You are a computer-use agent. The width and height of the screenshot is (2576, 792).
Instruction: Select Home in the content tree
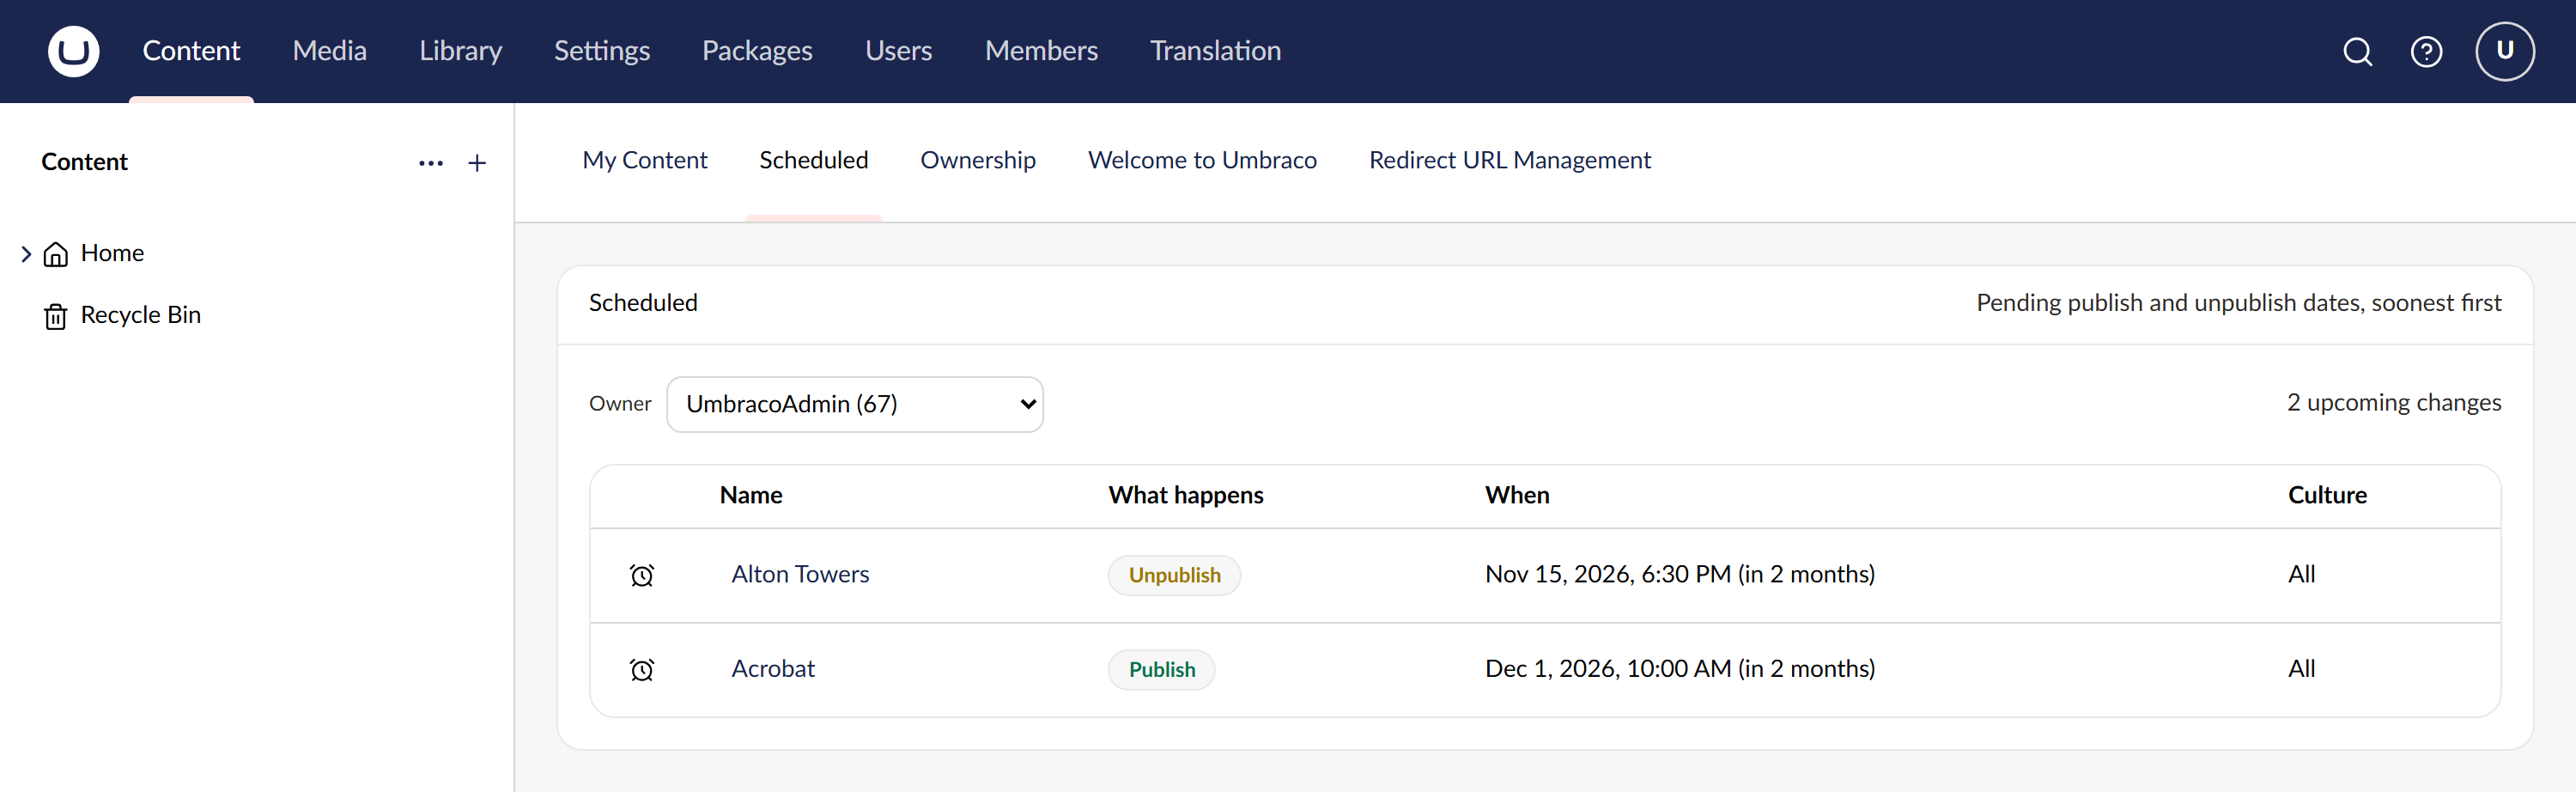(112, 253)
